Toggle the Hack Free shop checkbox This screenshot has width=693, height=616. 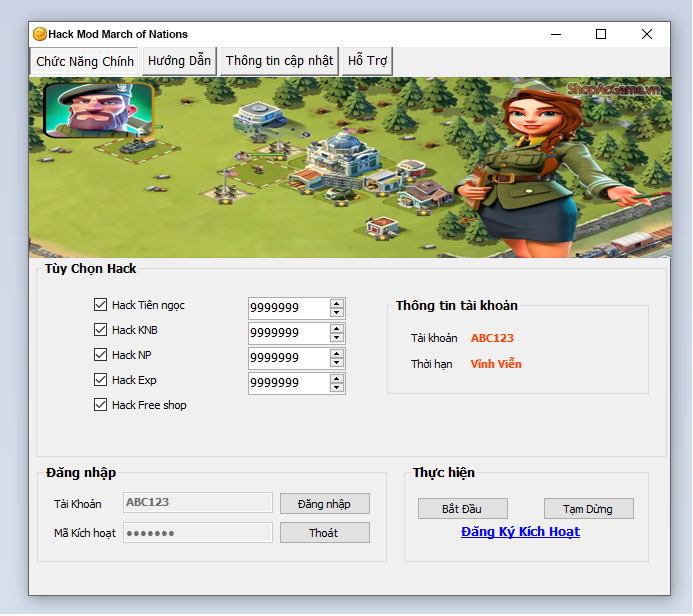click(100, 405)
